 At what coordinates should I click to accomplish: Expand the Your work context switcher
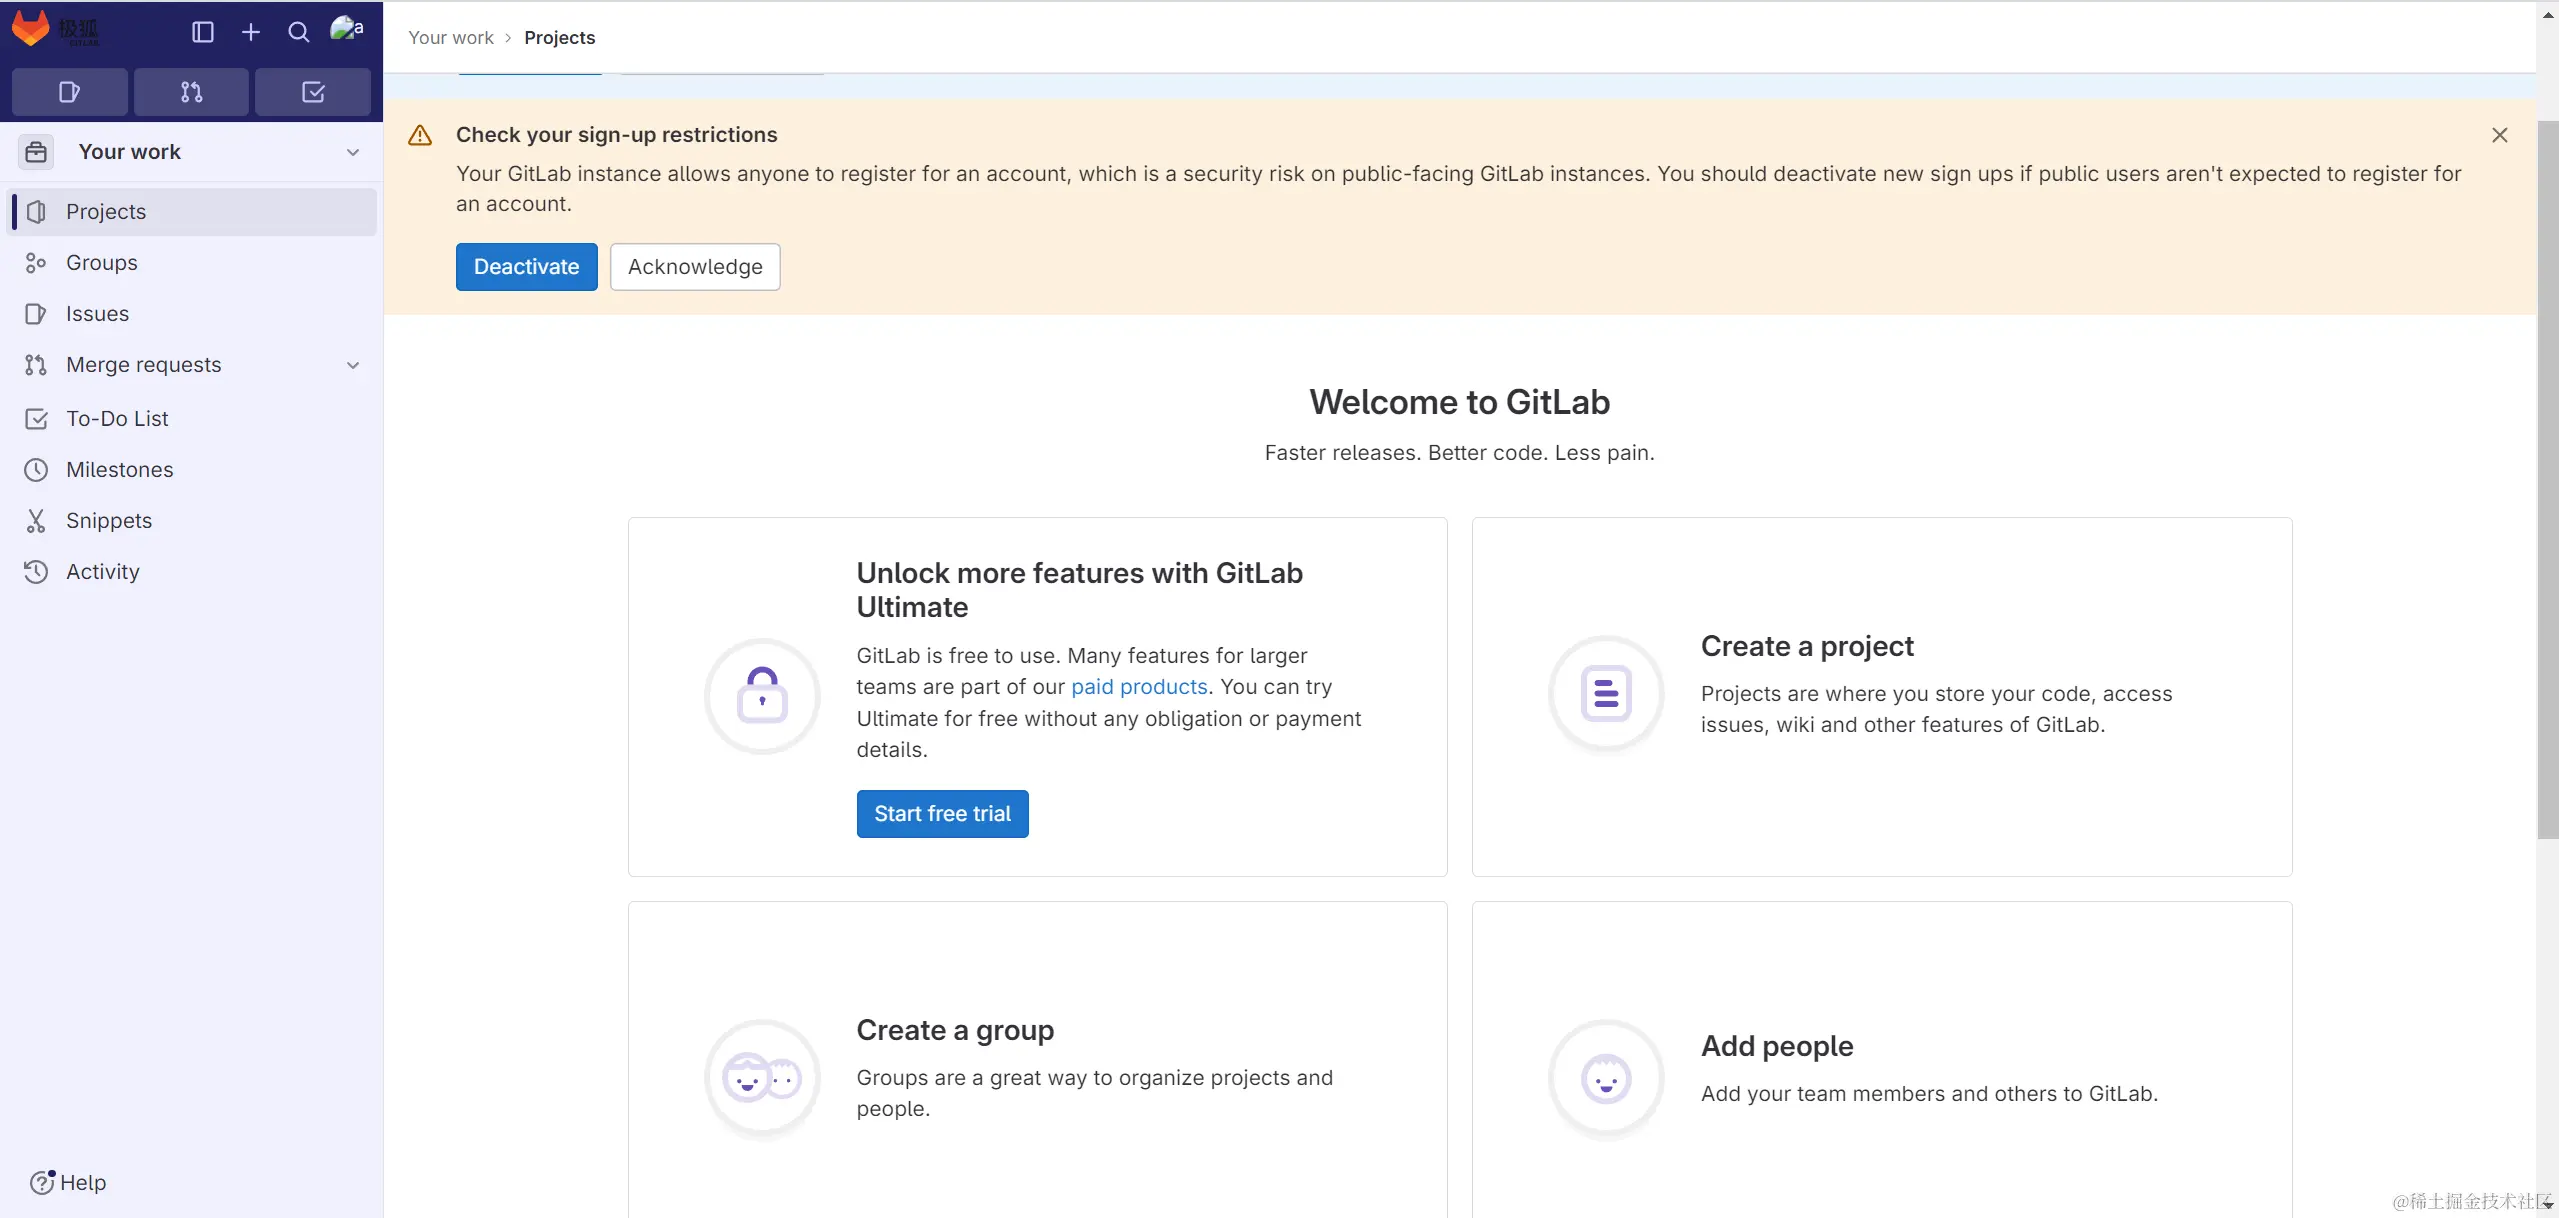coord(190,152)
